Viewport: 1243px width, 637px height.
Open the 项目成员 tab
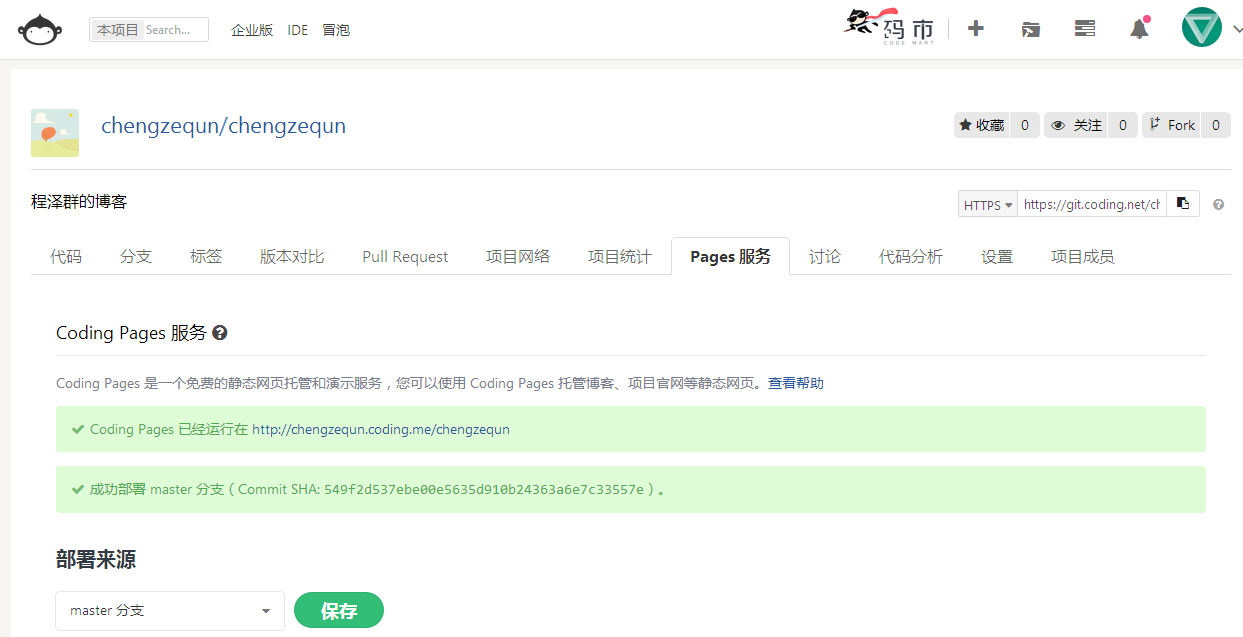point(1083,257)
